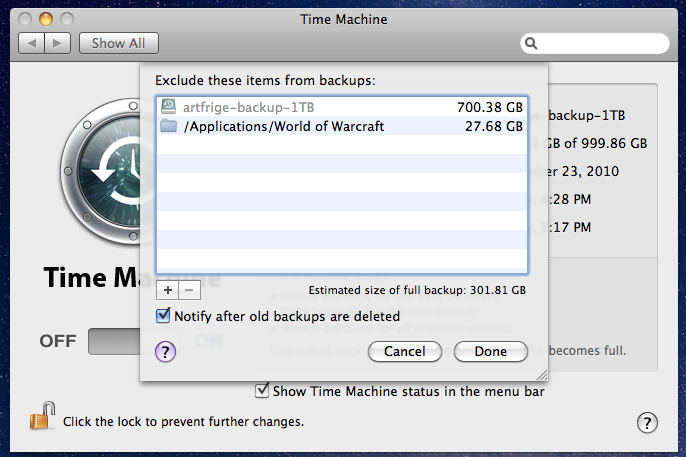
Task: Click the 700.38 GB size value
Action: [490, 107]
